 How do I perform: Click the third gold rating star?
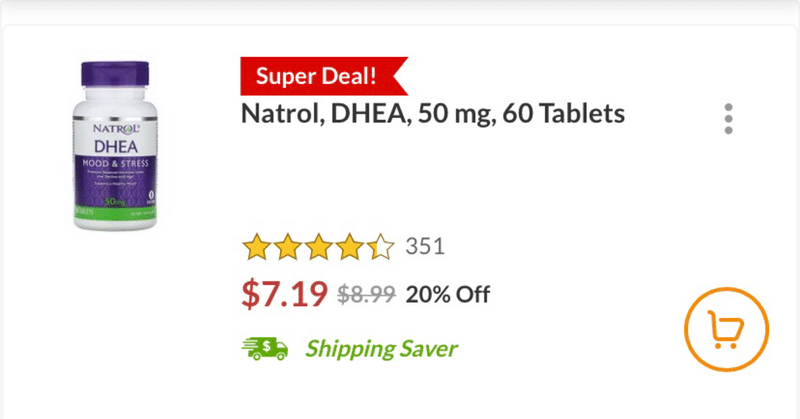tap(318, 247)
